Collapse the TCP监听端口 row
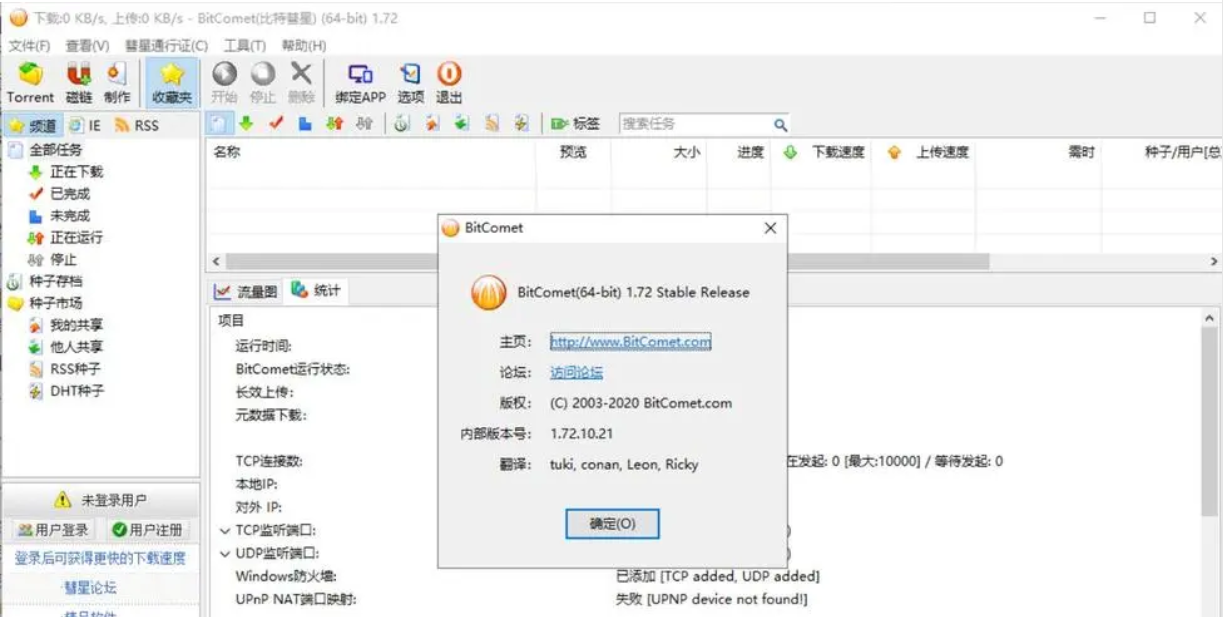This screenshot has height=617, width=1223. click(225, 531)
